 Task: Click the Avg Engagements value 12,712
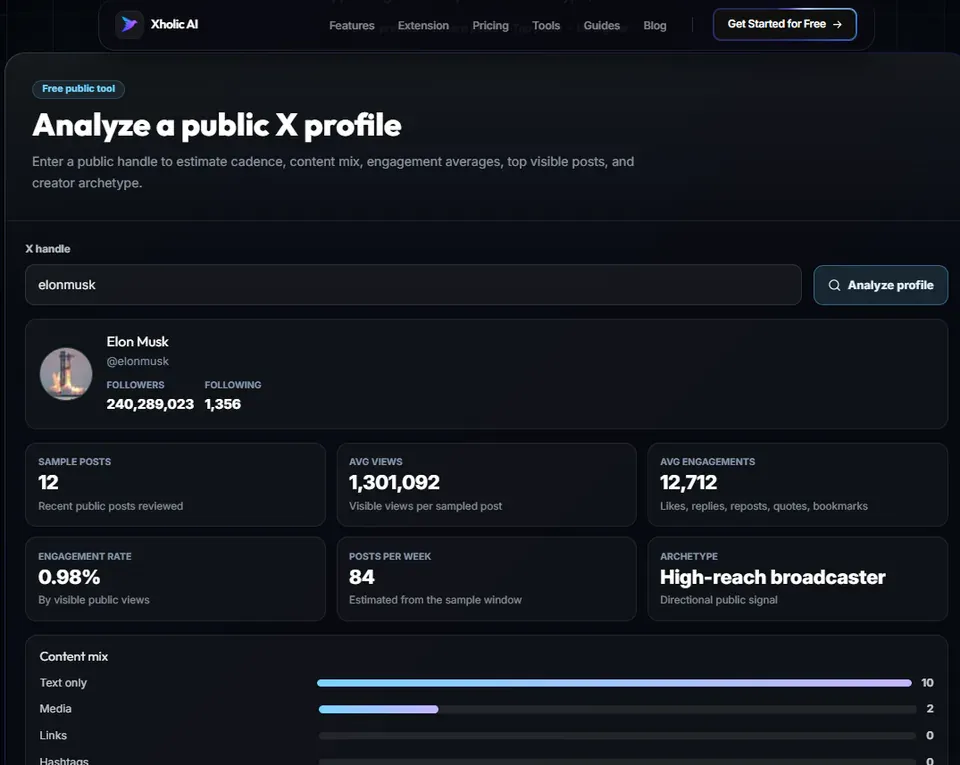[x=688, y=482]
